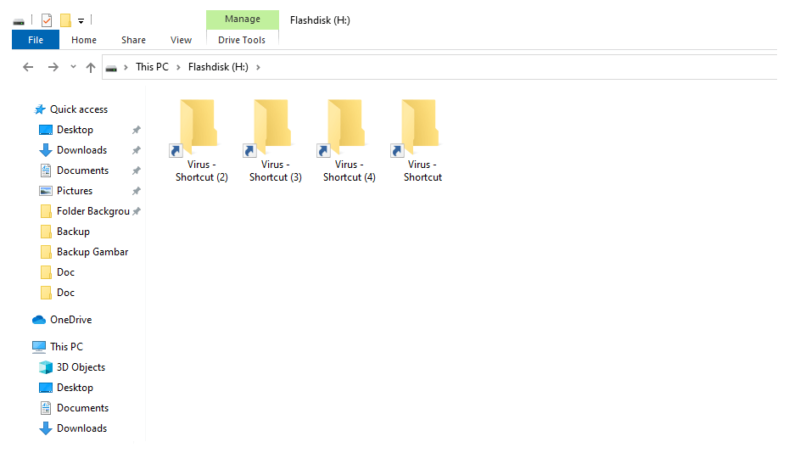Switch to the View ribbon tab
The height and width of the screenshot is (464, 800).
[181, 40]
